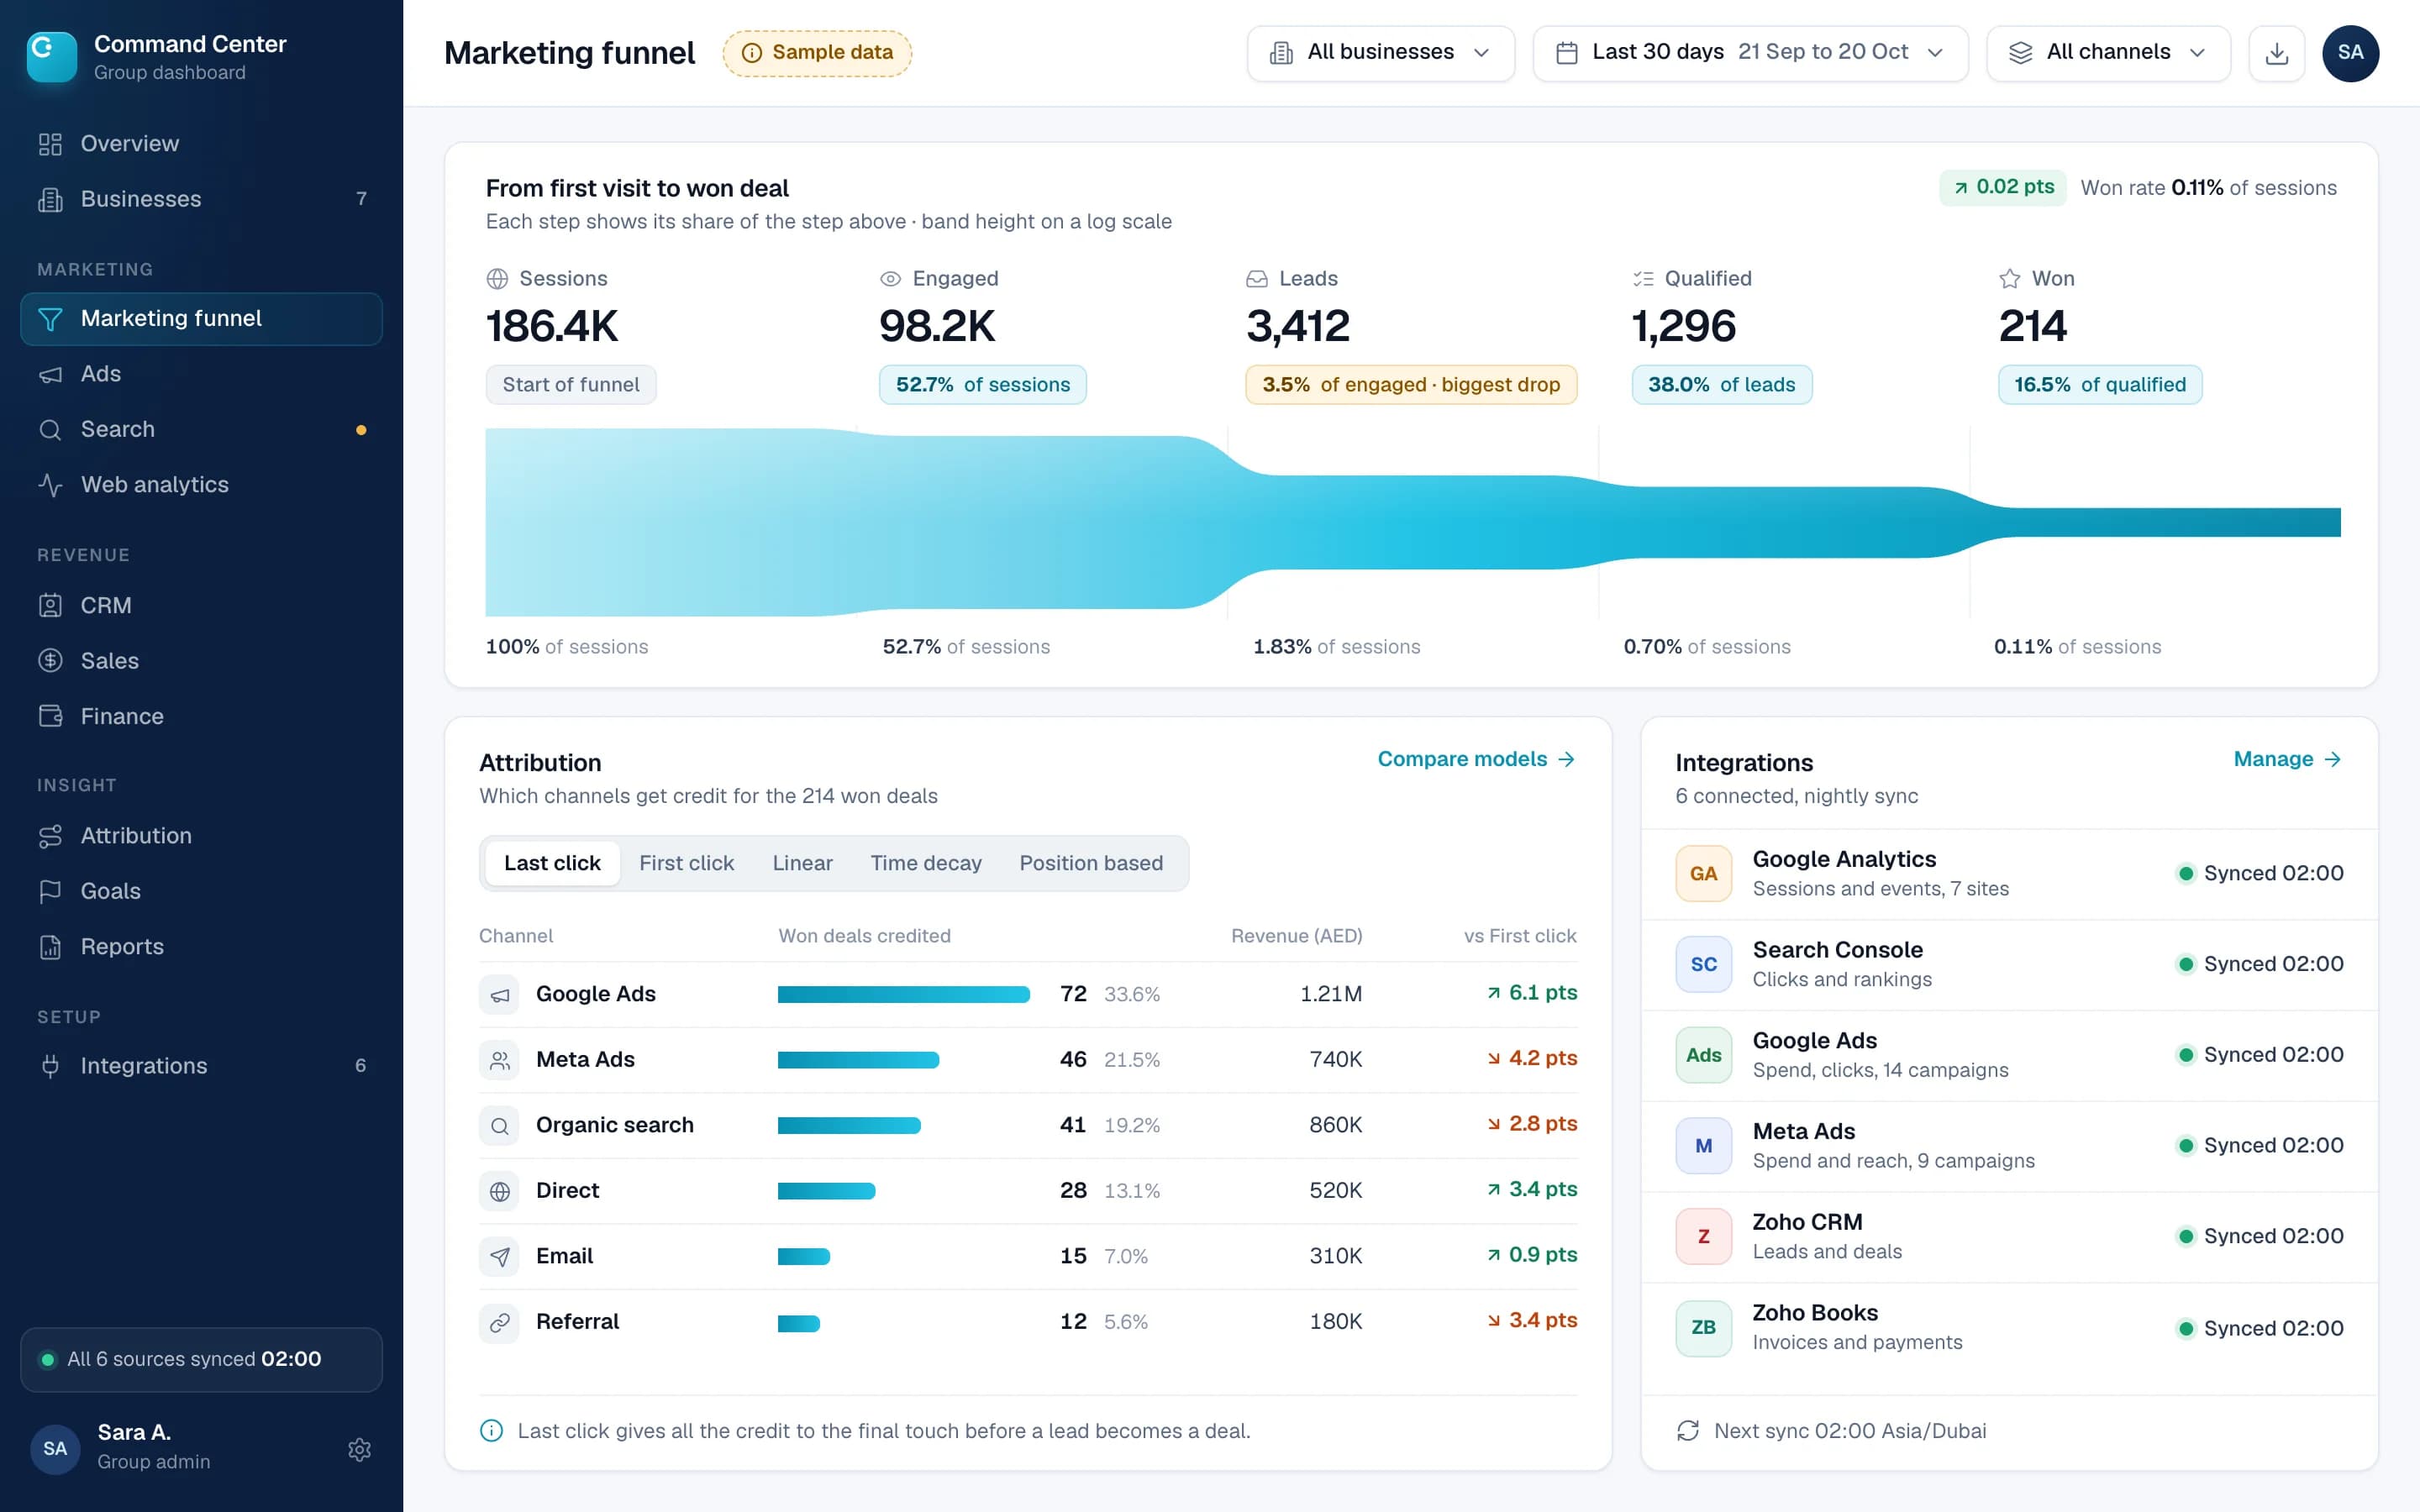Click the Command Center logo icon
This screenshot has width=2420, height=1512.
(x=52, y=57)
